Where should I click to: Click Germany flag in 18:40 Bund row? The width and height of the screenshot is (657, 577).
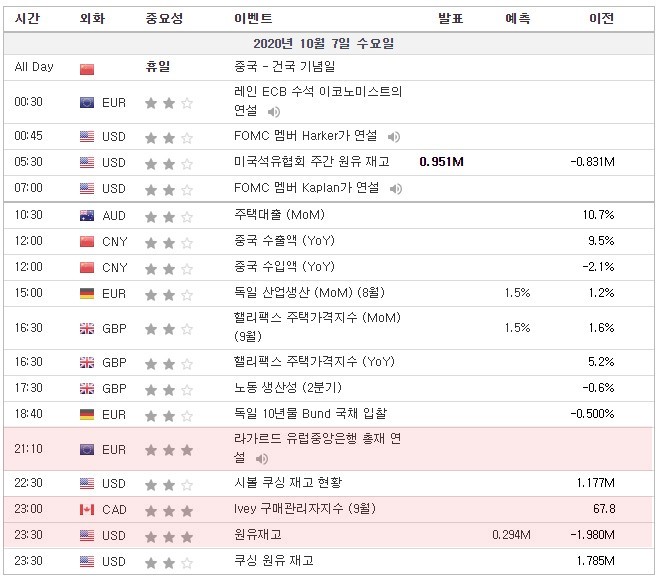coord(87,415)
